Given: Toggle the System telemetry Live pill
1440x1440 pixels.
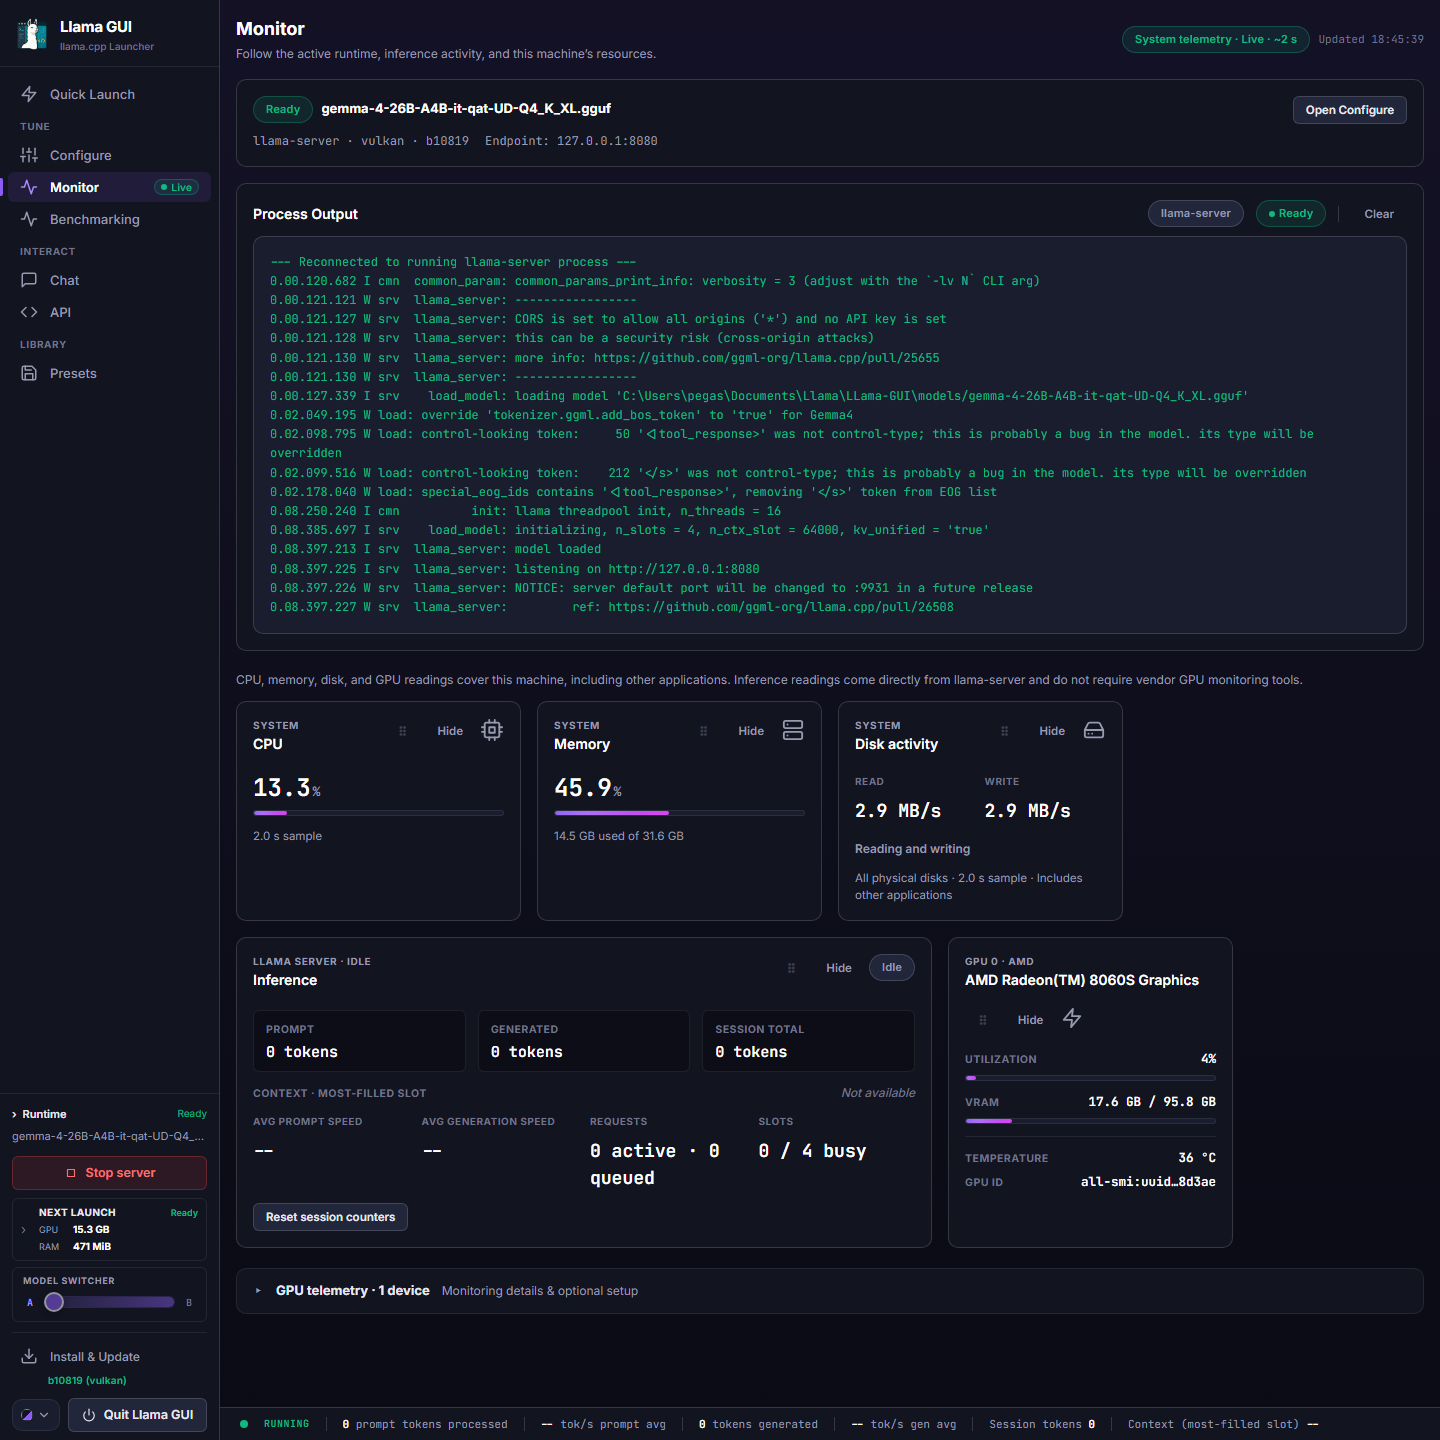Looking at the screenshot, I should [1215, 39].
